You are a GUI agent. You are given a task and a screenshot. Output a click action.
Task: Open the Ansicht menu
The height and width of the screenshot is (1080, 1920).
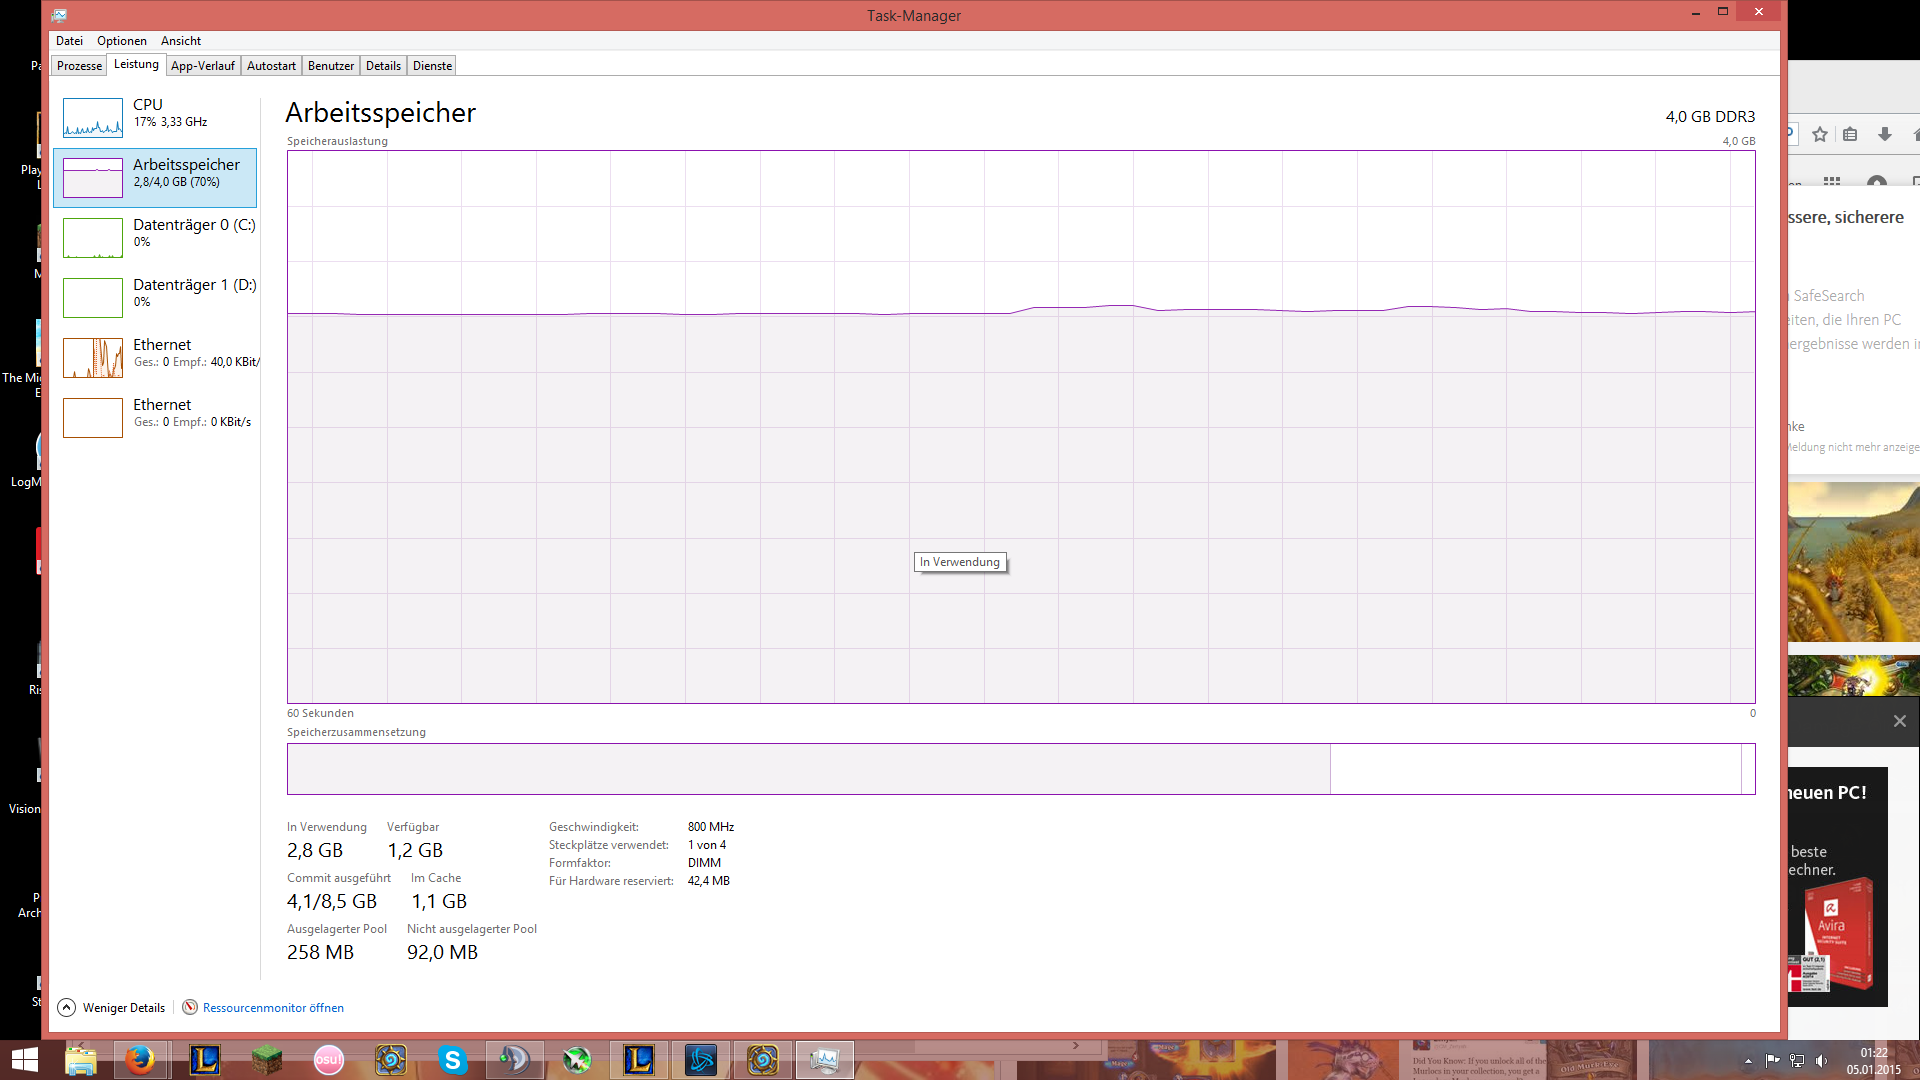tap(180, 41)
